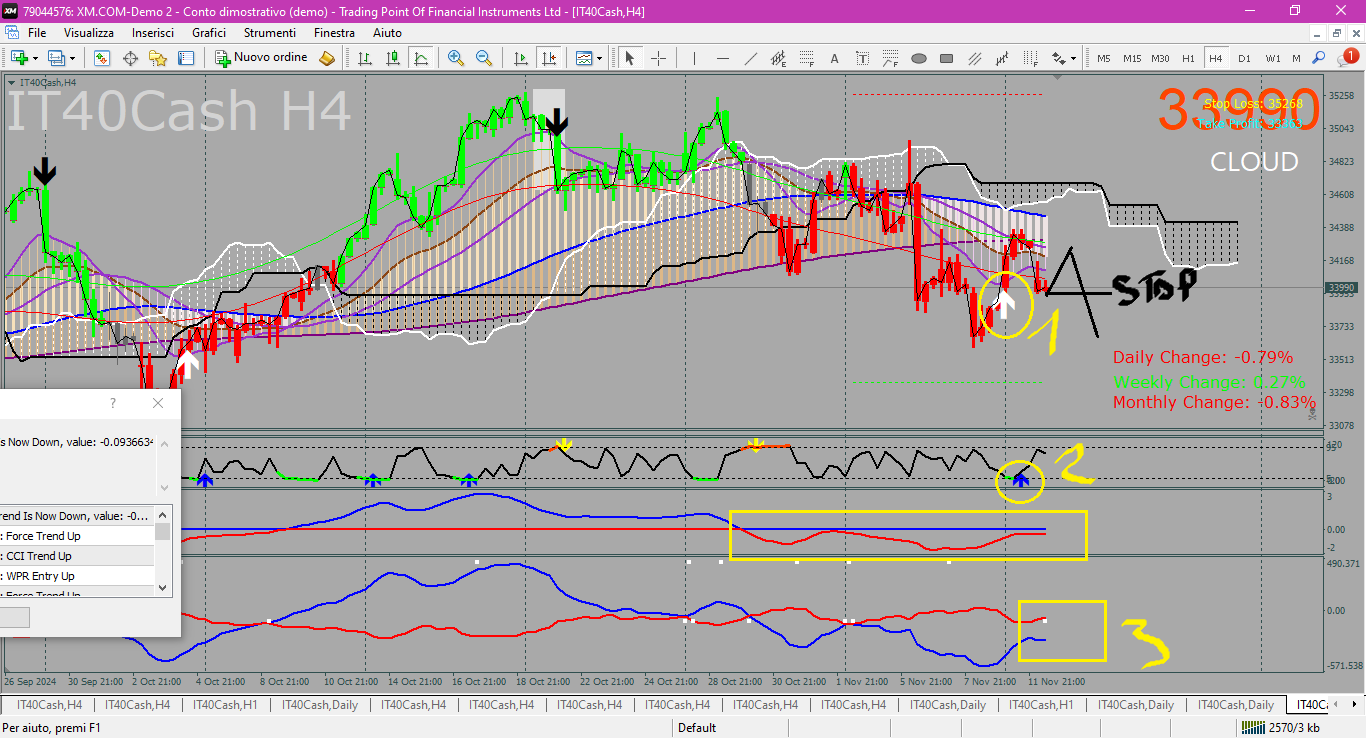
Task: Select the rectangle shape tool
Action: click(x=946, y=58)
